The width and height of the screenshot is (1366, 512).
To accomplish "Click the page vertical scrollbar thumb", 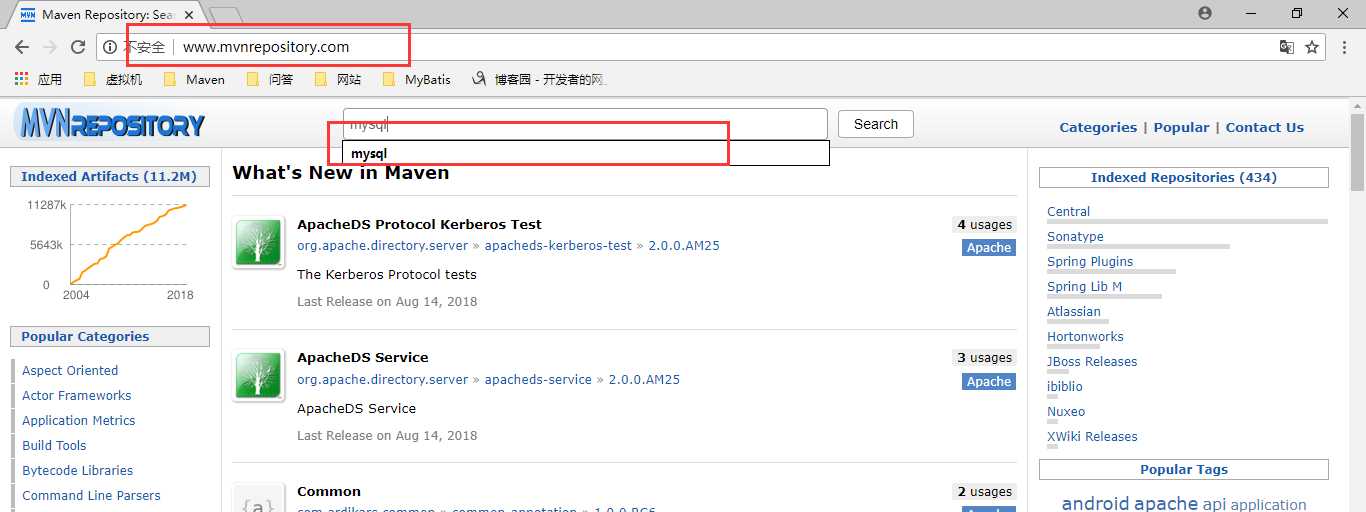I will point(1357,153).
